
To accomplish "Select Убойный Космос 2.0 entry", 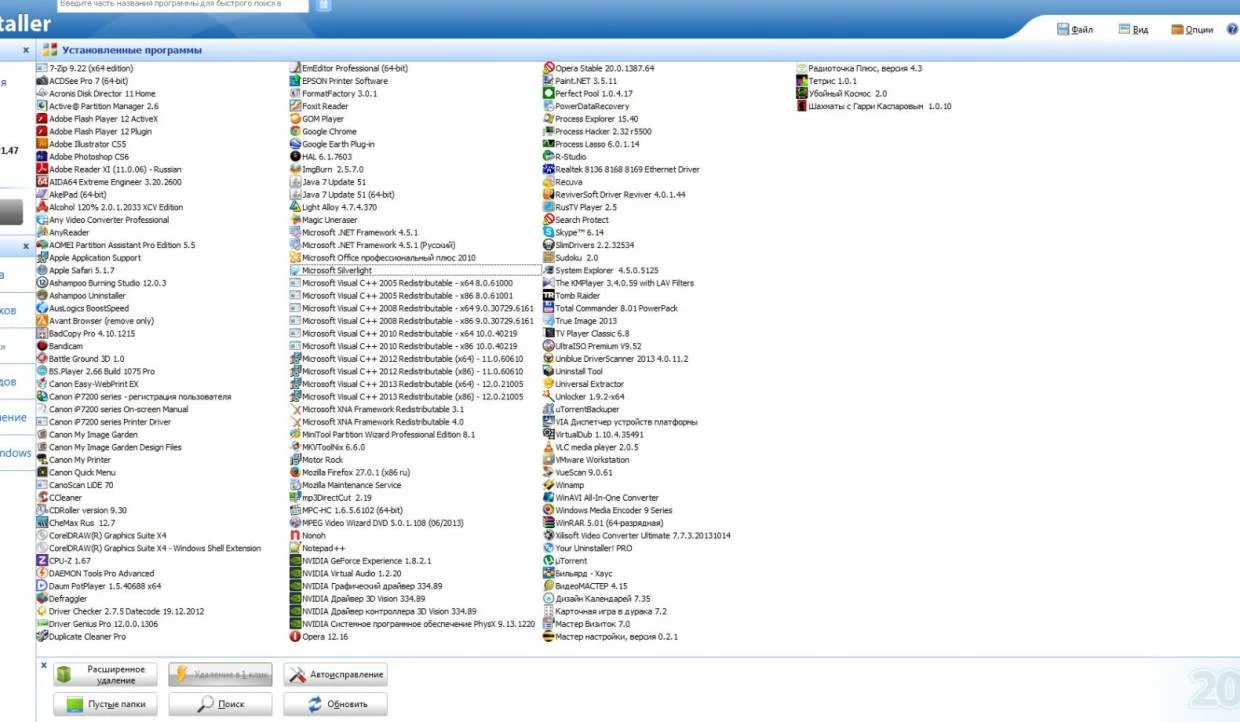I will pyautogui.click(x=841, y=93).
